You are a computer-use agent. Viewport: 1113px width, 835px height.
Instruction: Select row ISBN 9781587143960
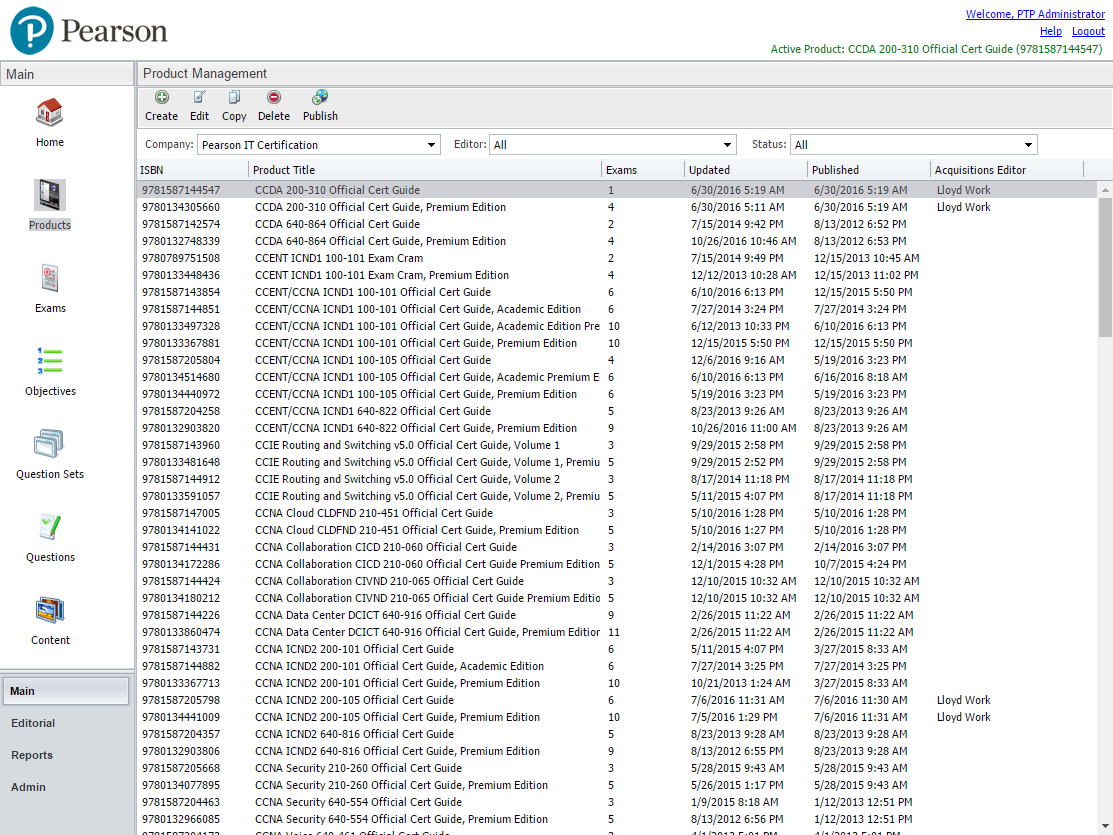617,445
